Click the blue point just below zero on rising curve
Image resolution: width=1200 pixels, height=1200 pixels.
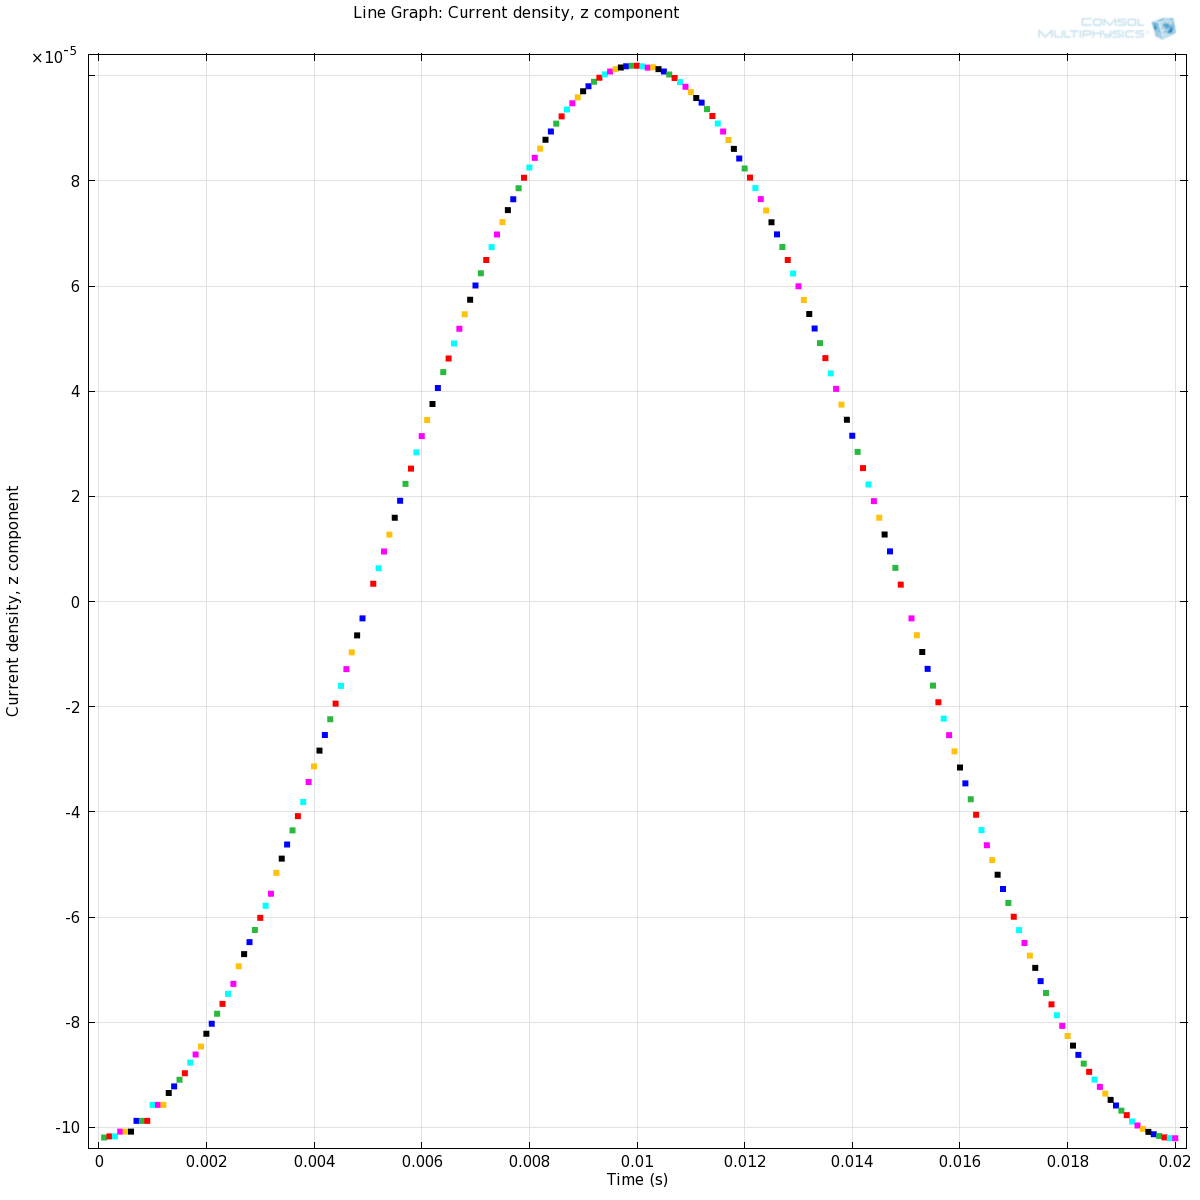pos(362,618)
